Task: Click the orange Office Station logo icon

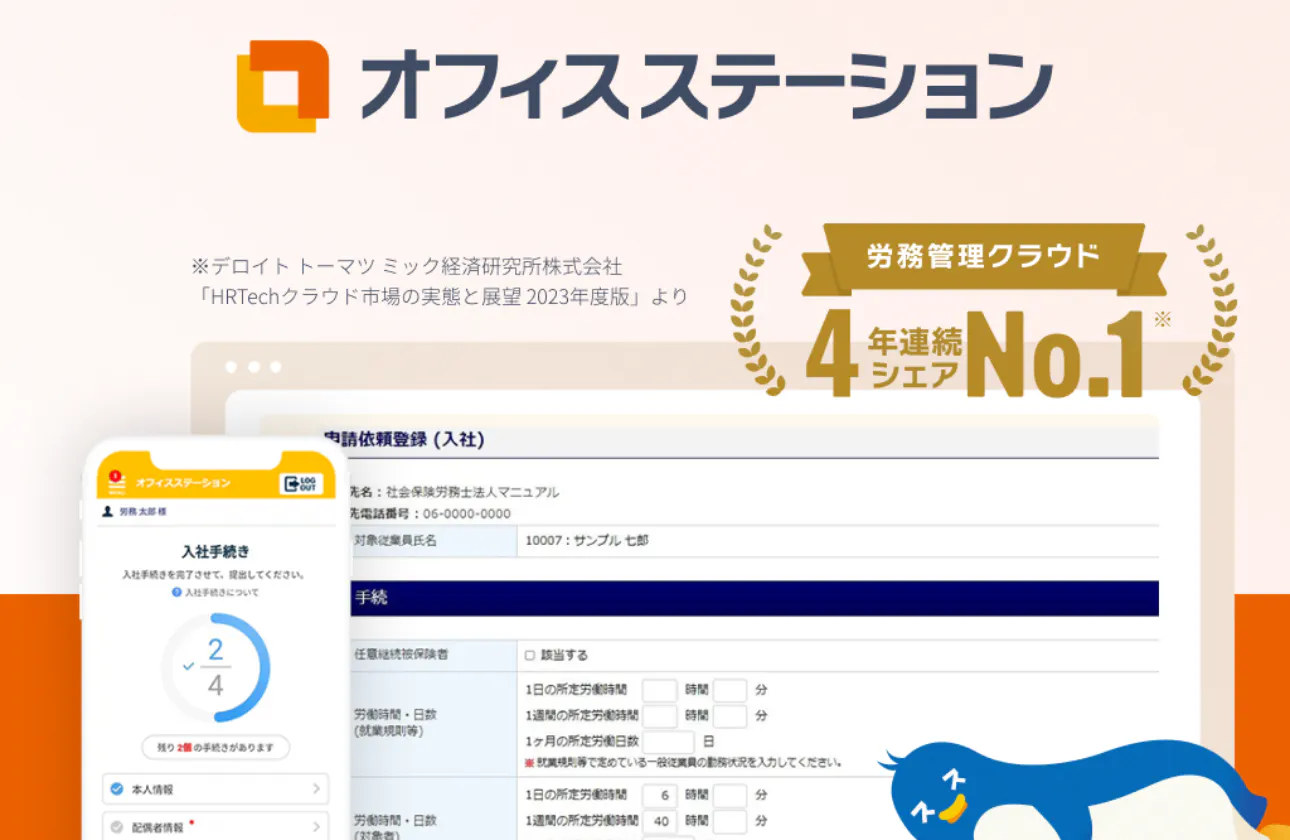Action: tap(283, 86)
